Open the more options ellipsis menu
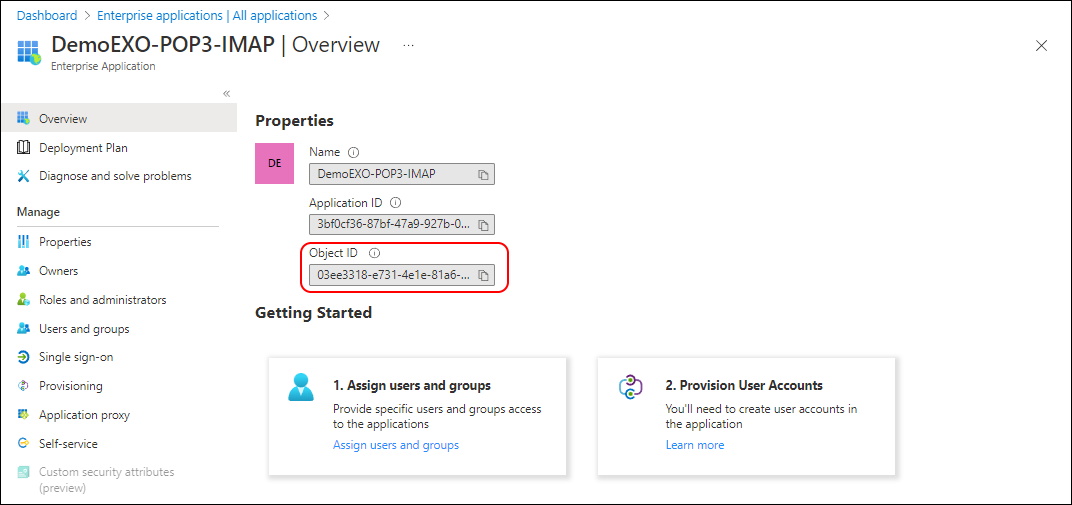The height and width of the screenshot is (505, 1072). (x=409, y=45)
